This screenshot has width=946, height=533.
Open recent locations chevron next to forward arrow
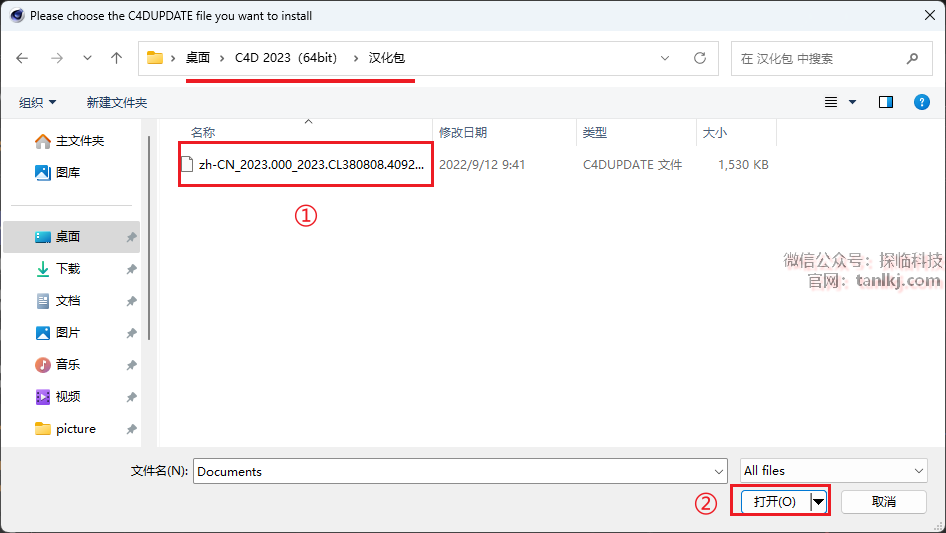coord(87,58)
